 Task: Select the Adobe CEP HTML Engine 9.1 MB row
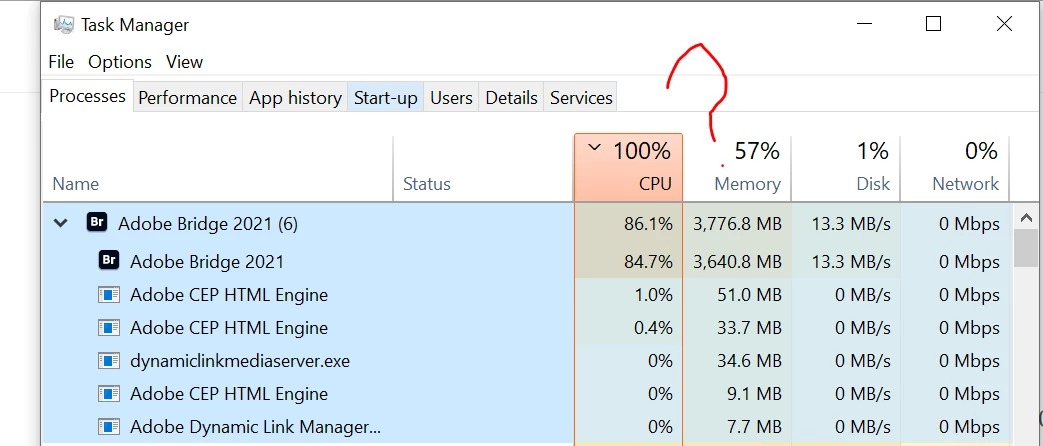click(526, 393)
